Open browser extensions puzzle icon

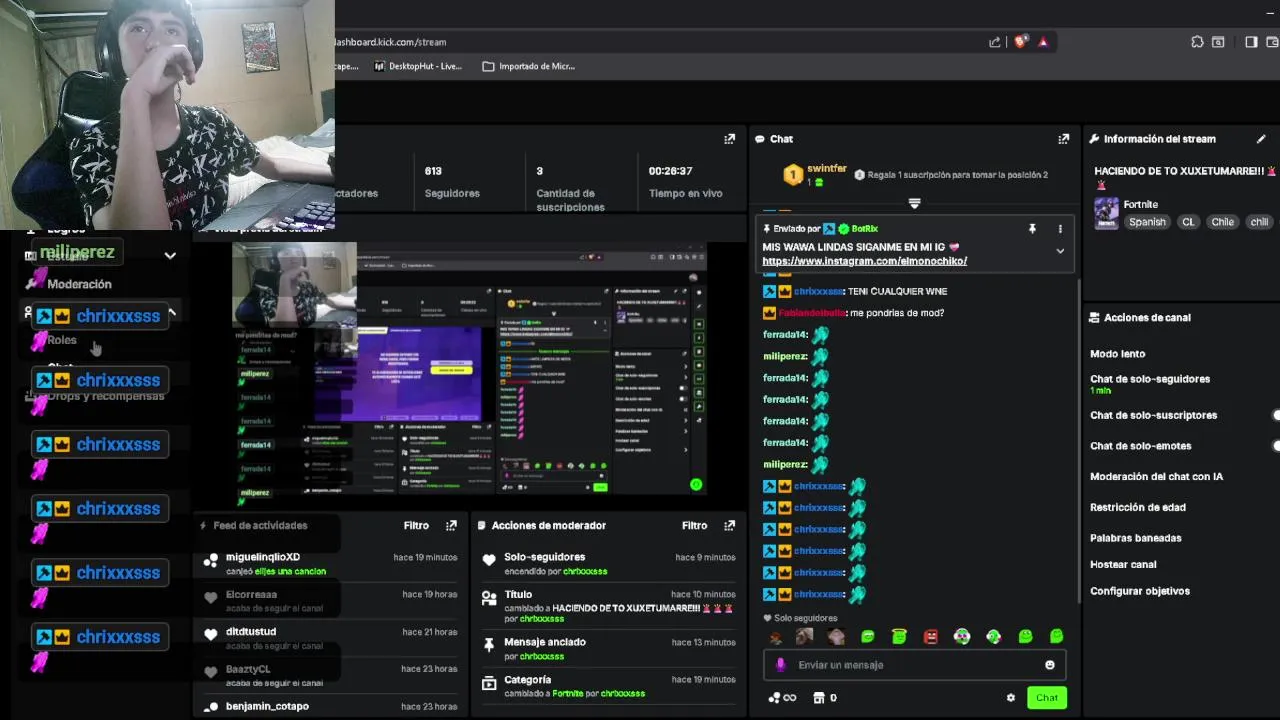[1197, 42]
